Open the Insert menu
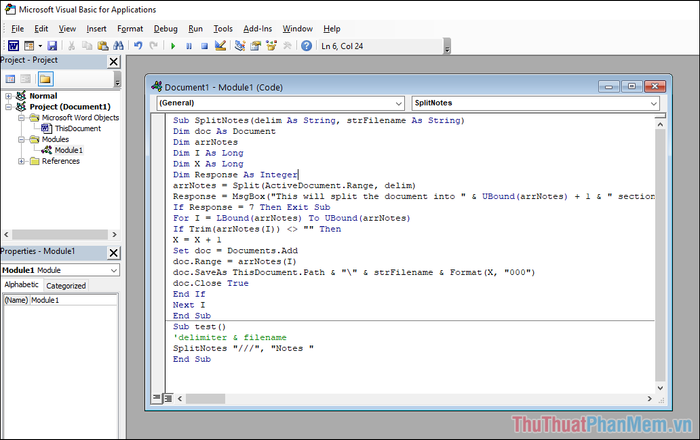The height and width of the screenshot is (440, 700). click(96, 29)
